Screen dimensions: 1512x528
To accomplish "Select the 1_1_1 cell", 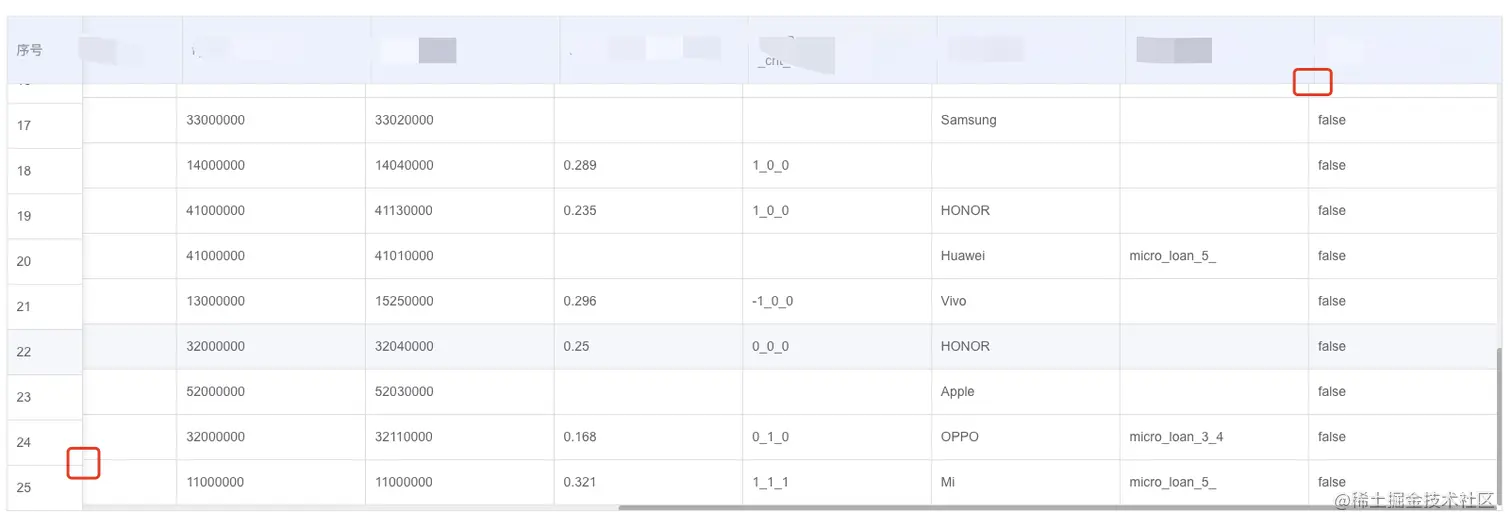I will pos(770,482).
